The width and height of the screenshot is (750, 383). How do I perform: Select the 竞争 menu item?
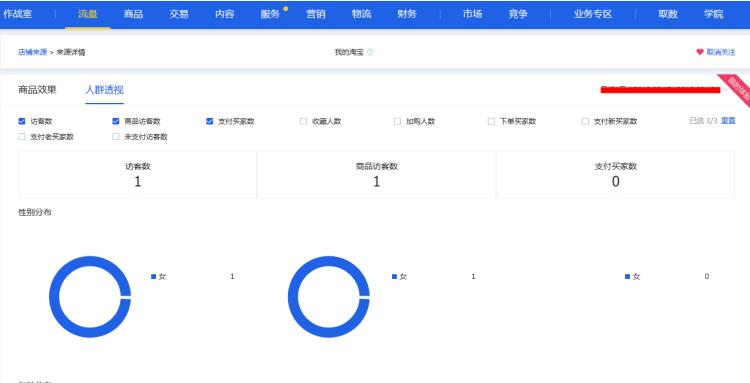coord(518,14)
